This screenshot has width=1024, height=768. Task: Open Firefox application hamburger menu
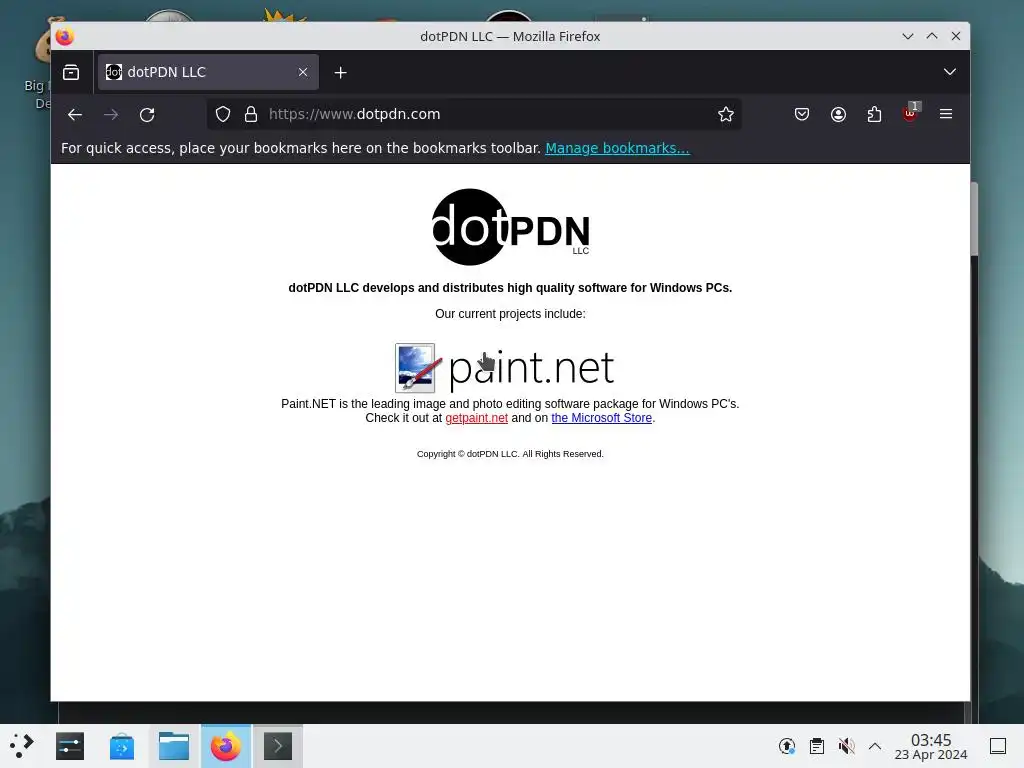(946, 114)
